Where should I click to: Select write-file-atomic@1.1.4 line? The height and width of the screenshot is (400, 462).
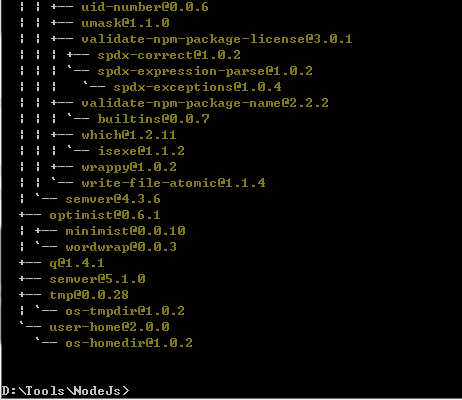click(x=173, y=183)
